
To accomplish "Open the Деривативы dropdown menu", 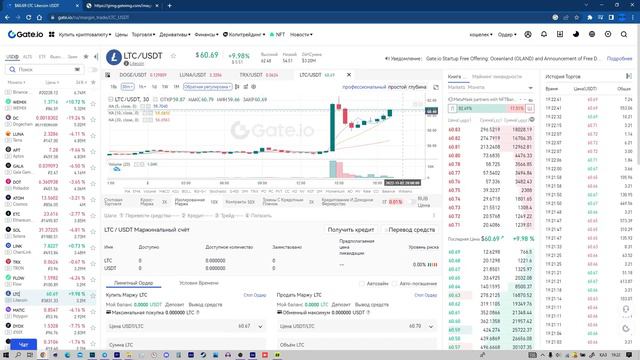I will [x=175, y=35].
